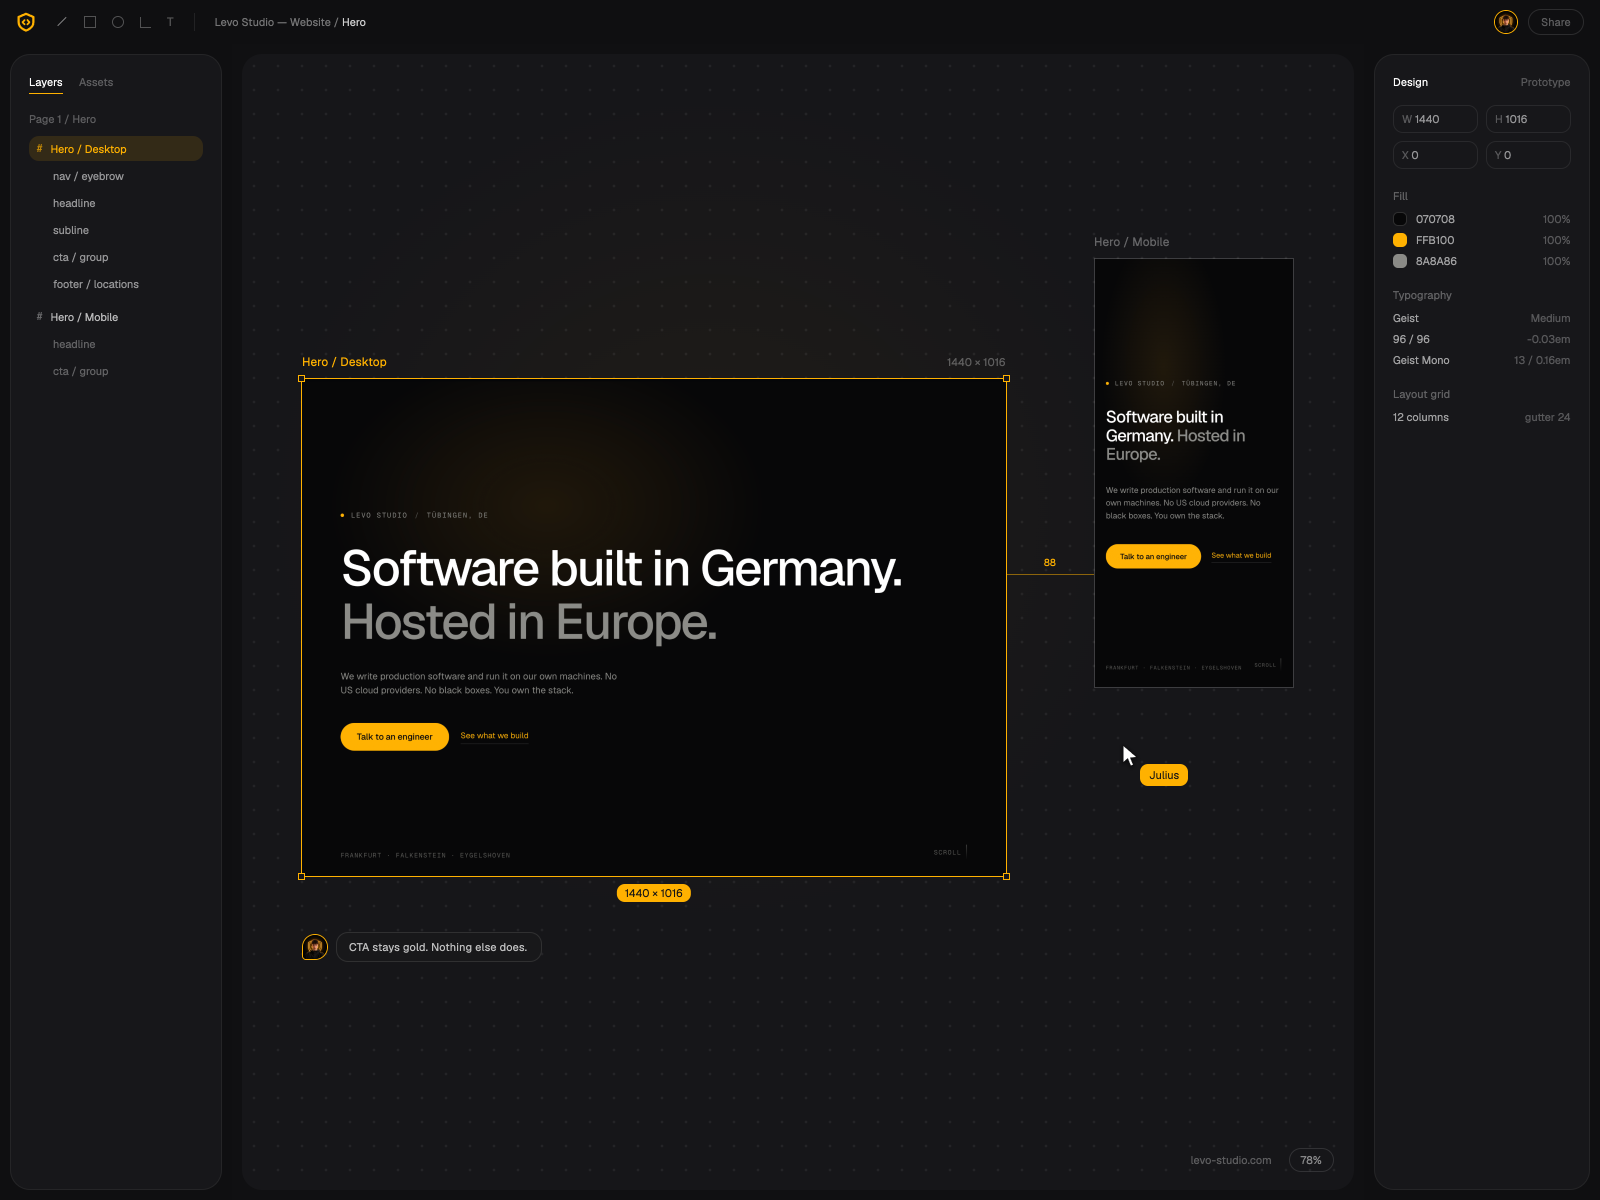Click the 13 / 0.16em value
The height and width of the screenshot is (1200, 1600).
[x=1542, y=360]
